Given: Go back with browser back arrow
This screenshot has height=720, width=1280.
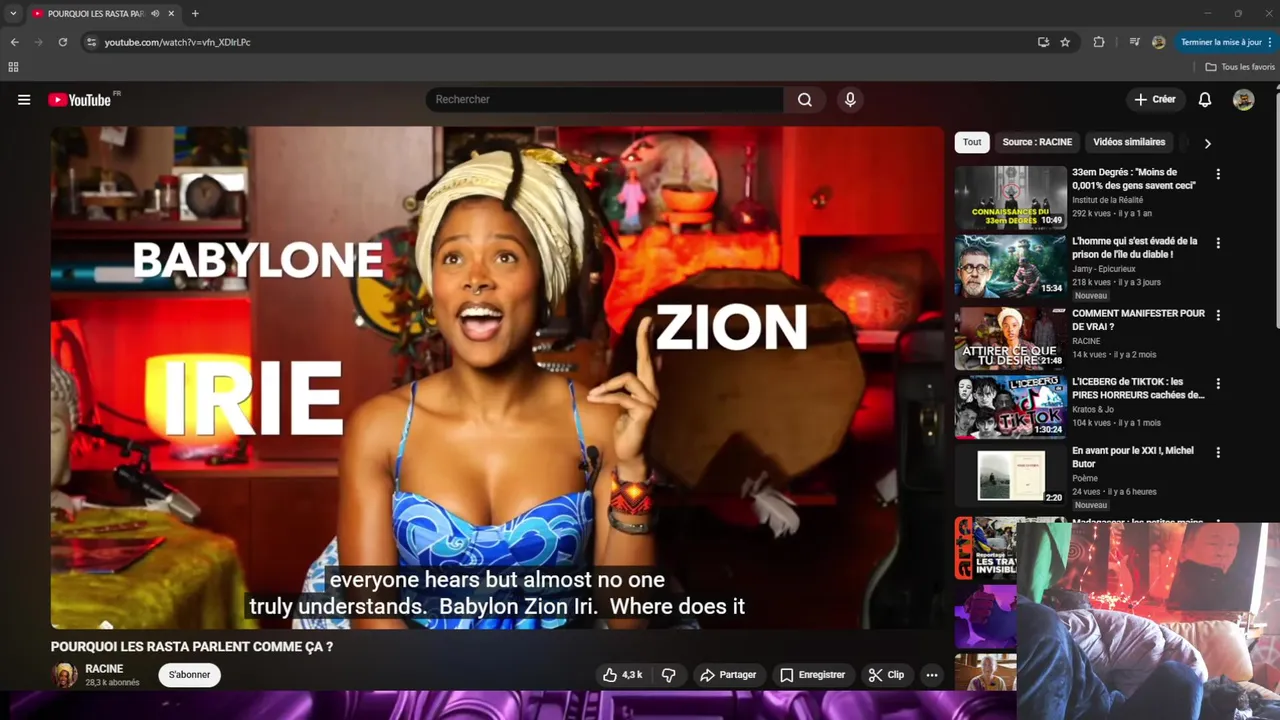Looking at the screenshot, I should (14, 42).
